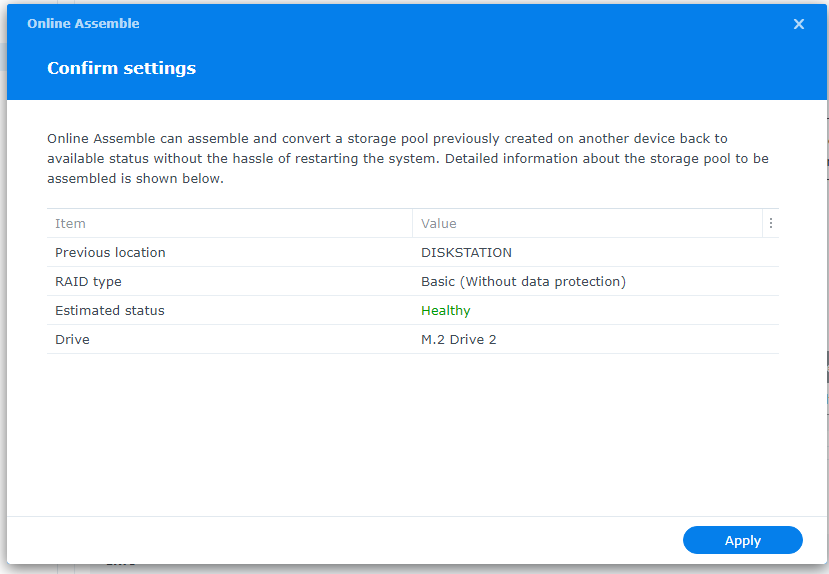Click the M.2 Drive 2 value
The image size is (829, 574).
point(458,340)
